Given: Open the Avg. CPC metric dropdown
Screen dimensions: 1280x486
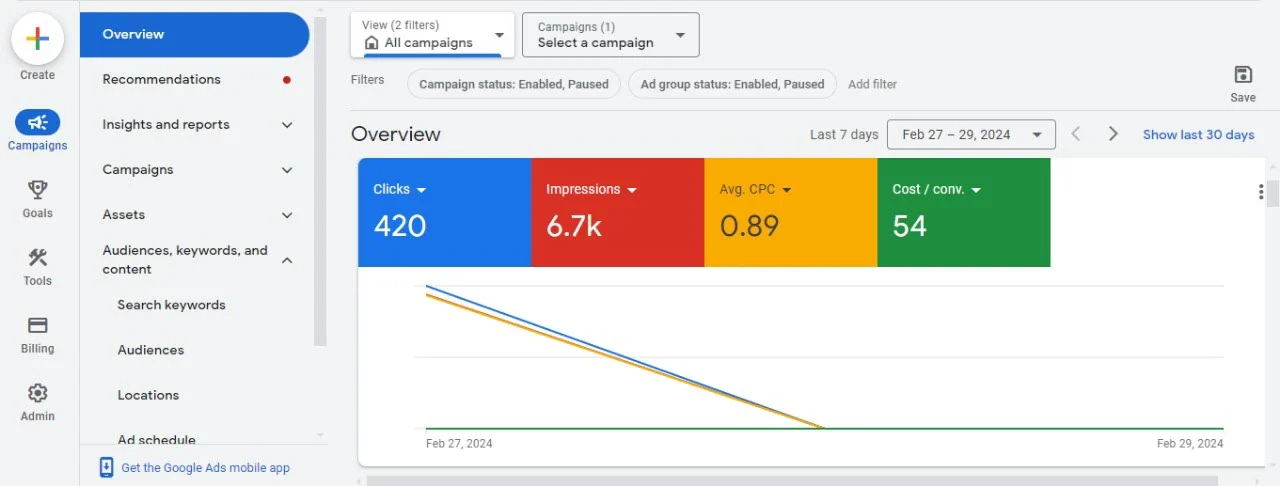Looking at the screenshot, I should click(x=787, y=190).
